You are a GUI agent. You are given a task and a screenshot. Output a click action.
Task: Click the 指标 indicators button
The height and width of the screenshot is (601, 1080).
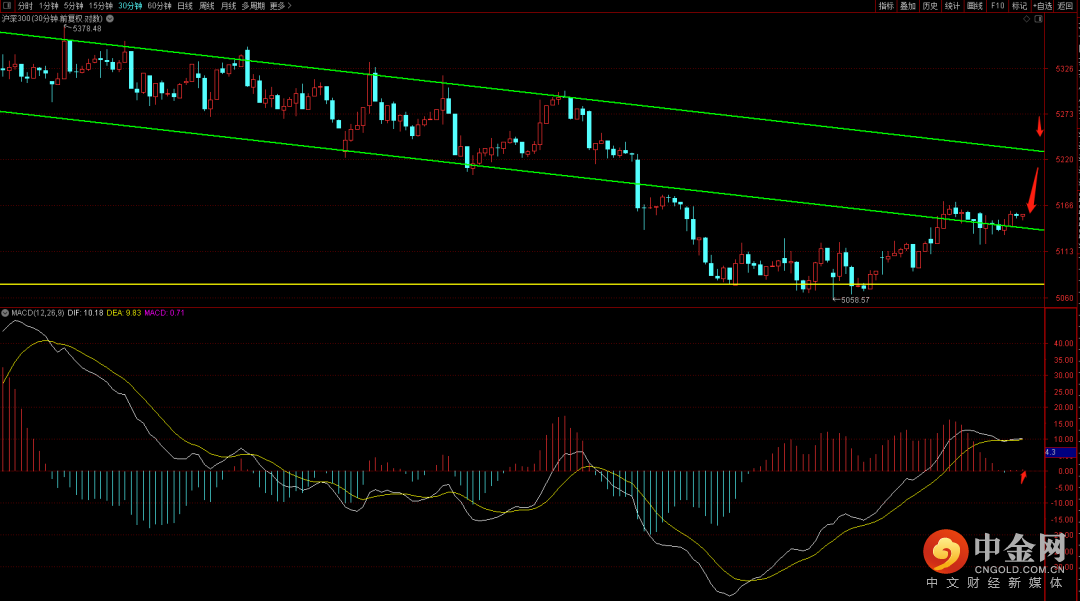pyautogui.click(x=886, y=6)
